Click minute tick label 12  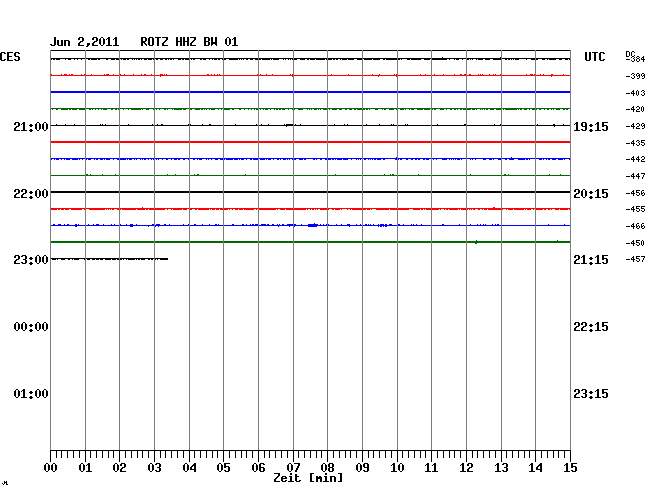click(466, 467)
